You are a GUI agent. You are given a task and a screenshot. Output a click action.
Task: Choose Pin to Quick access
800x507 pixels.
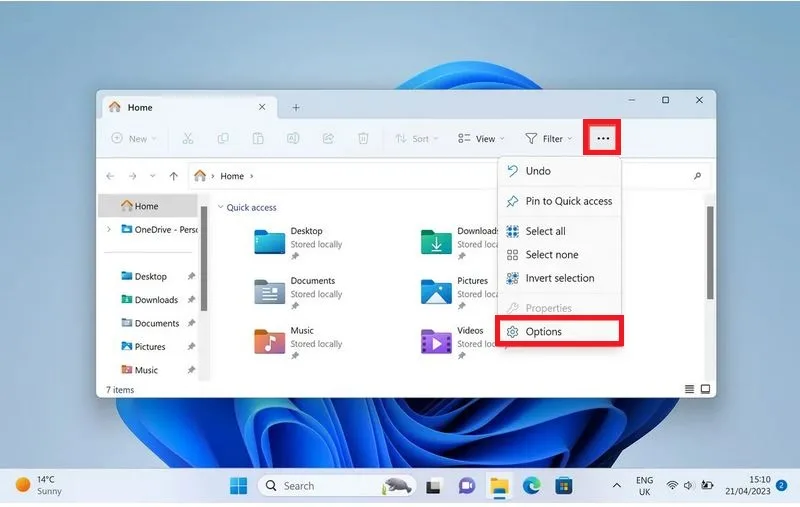click(x=559, y=201)
